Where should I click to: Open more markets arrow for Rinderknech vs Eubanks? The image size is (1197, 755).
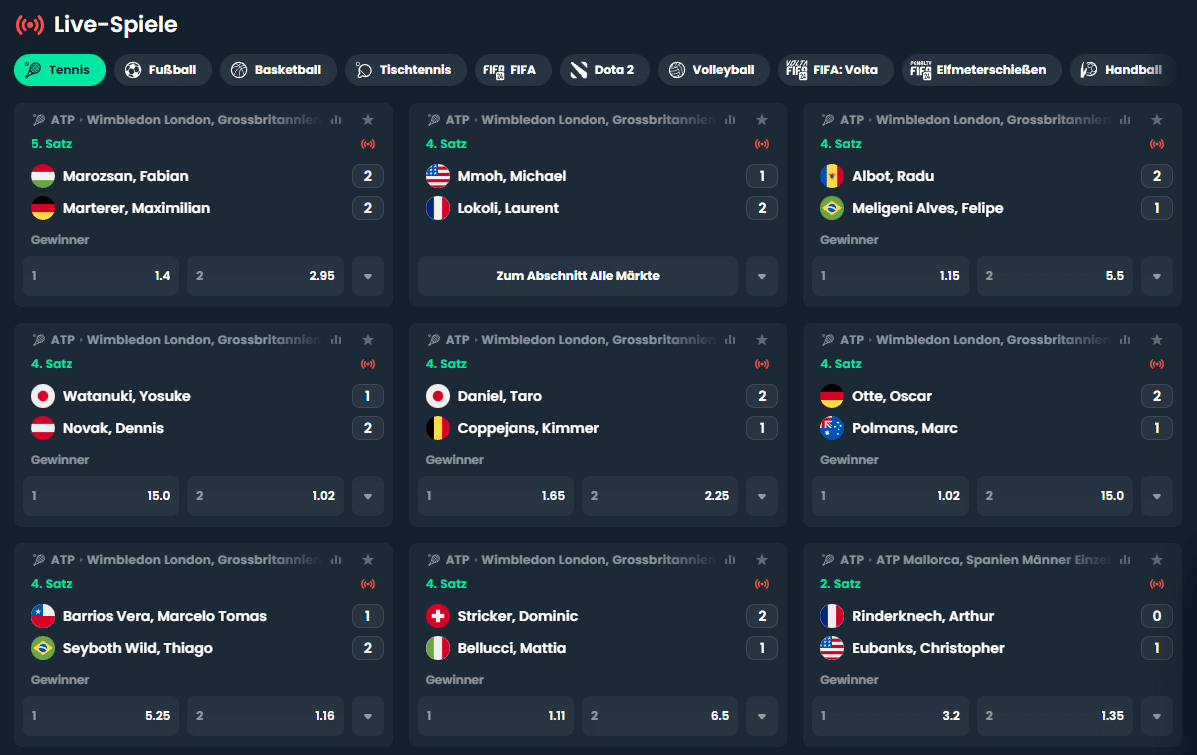pyautogui.click(x=1157, y=716)
